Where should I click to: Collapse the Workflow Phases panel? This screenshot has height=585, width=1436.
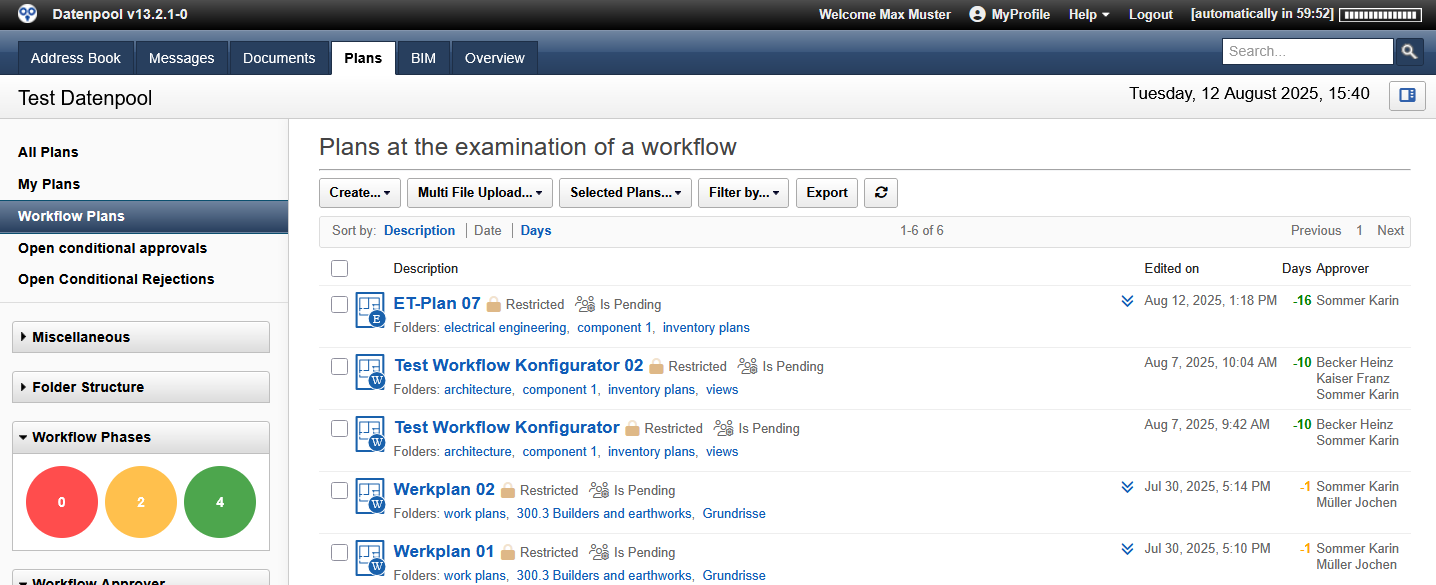click(140, 437)
